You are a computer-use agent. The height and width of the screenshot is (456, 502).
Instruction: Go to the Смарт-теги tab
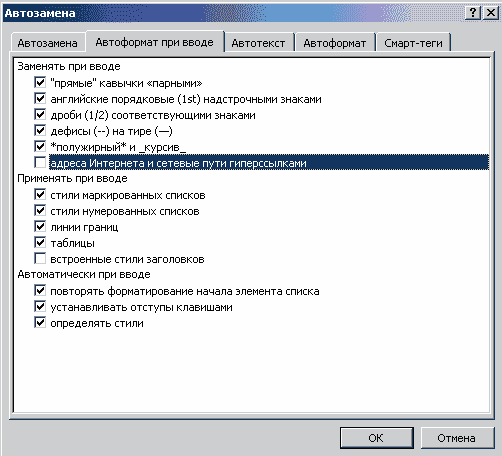tap(413, 43)
